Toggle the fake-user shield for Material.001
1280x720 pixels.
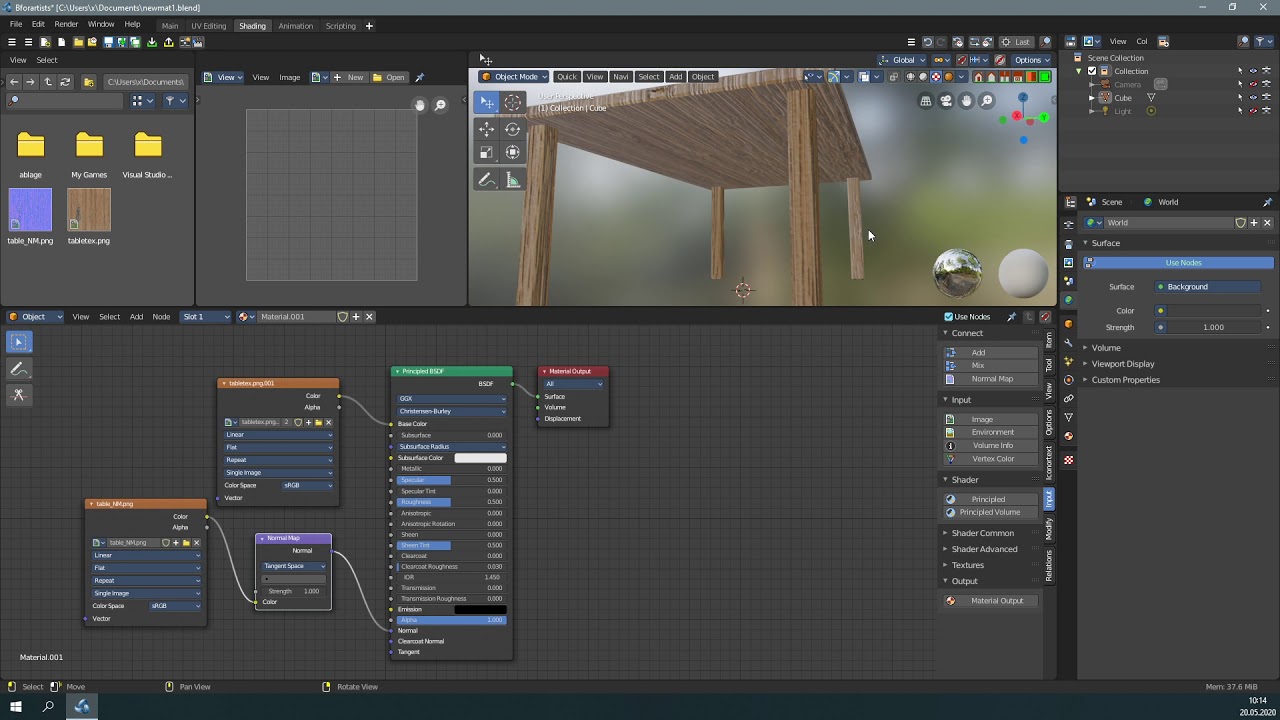point(343,317)
